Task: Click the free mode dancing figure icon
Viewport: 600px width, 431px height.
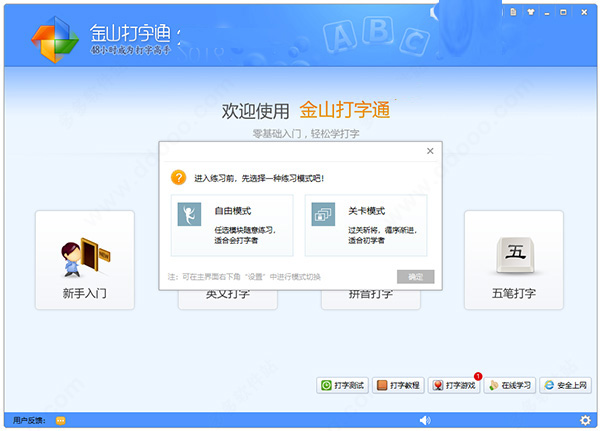Action: click(189, 214)
